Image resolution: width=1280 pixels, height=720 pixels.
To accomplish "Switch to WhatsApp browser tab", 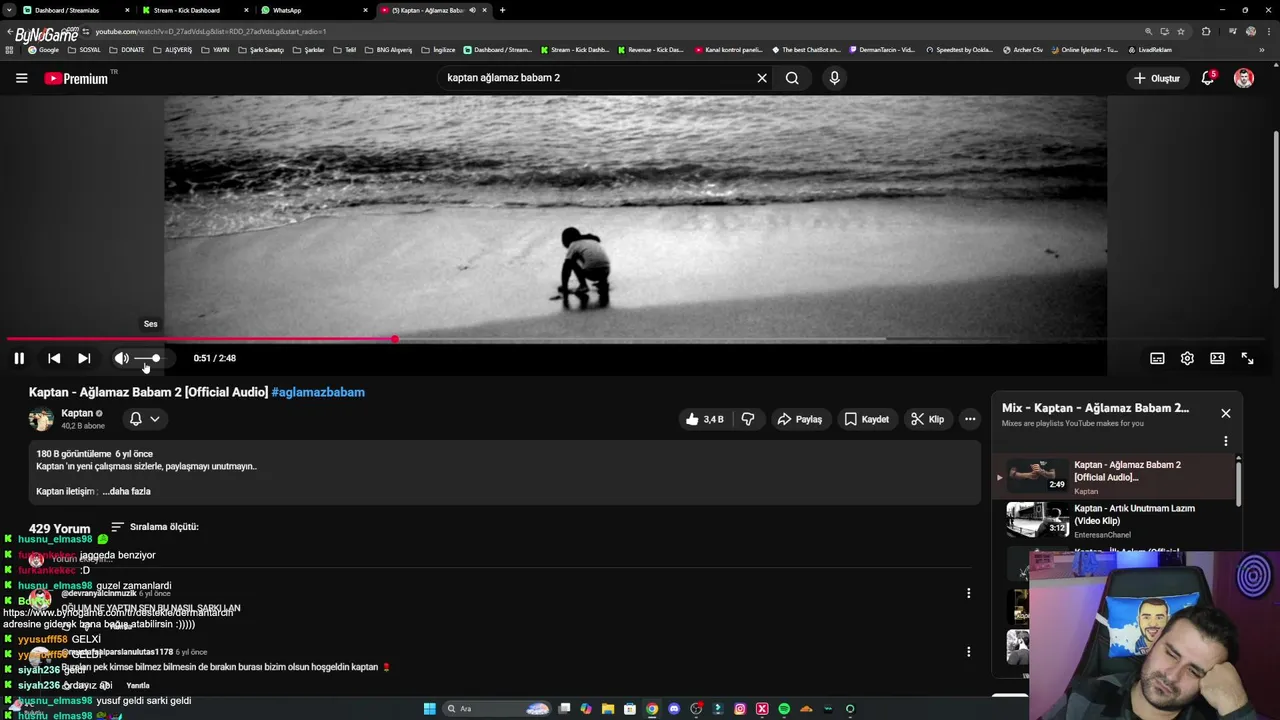I will (312, 10).
